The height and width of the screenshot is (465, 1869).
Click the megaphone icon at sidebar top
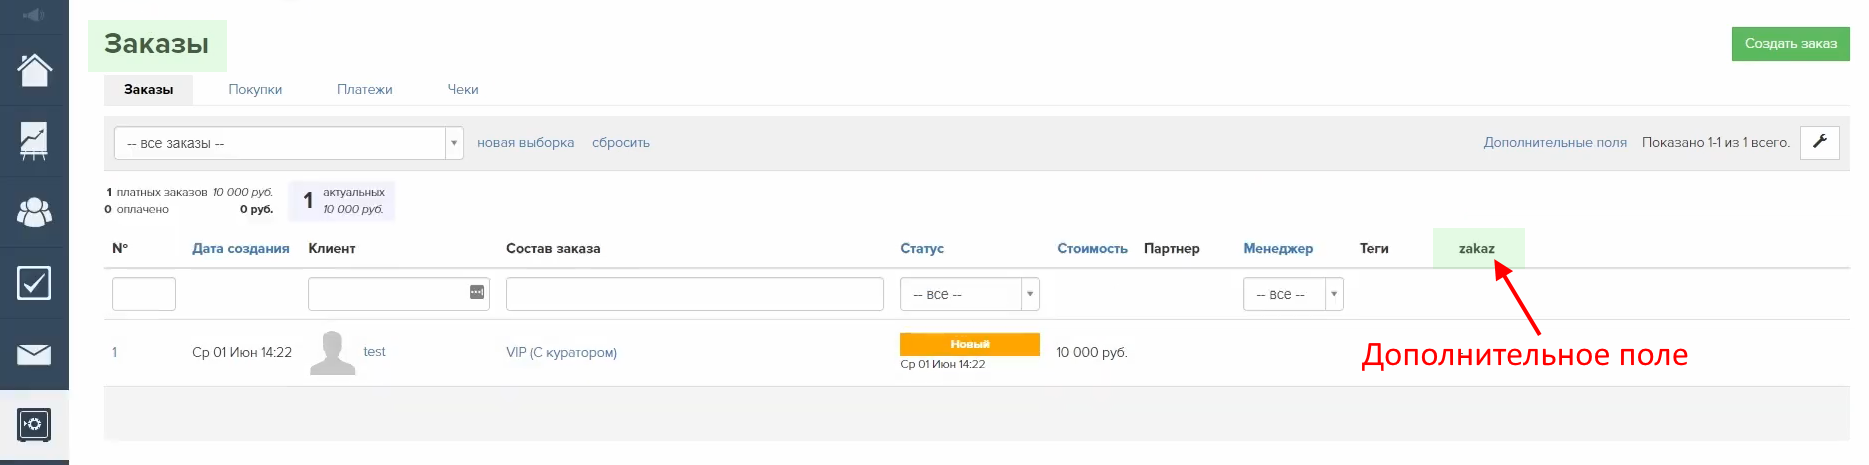pos(34,15)
